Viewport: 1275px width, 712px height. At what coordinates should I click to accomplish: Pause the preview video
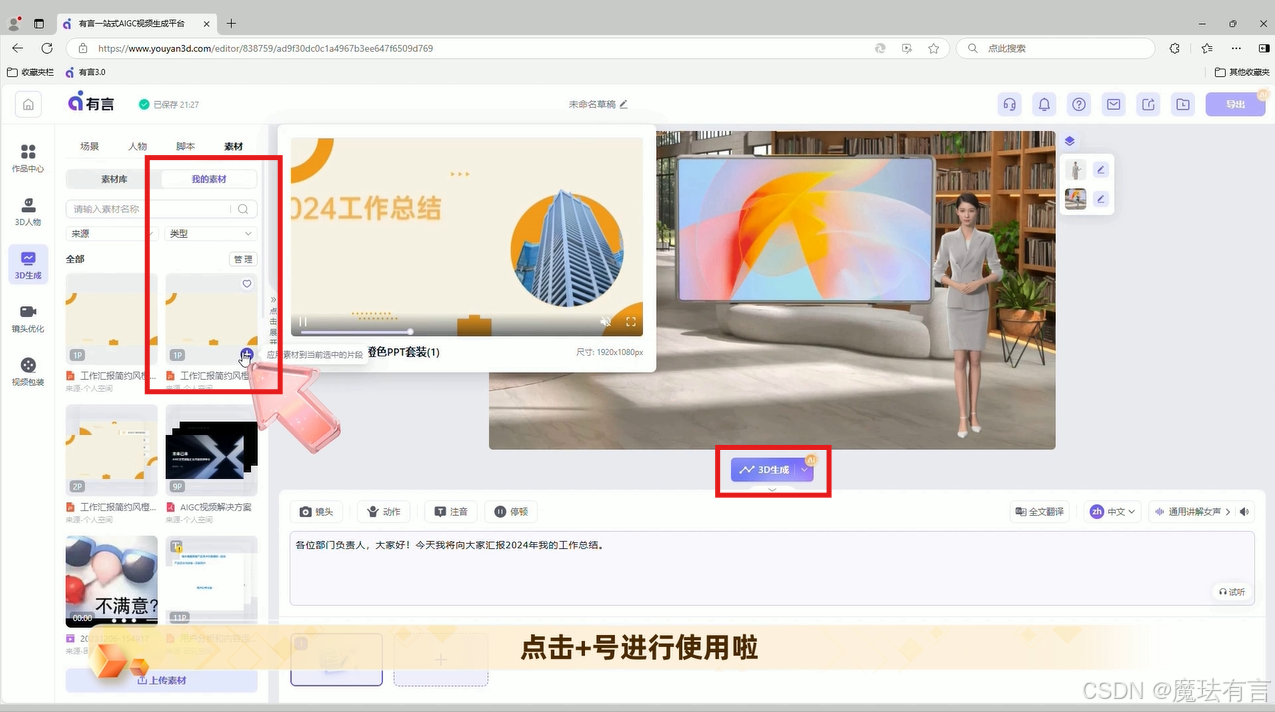[303, 322]
